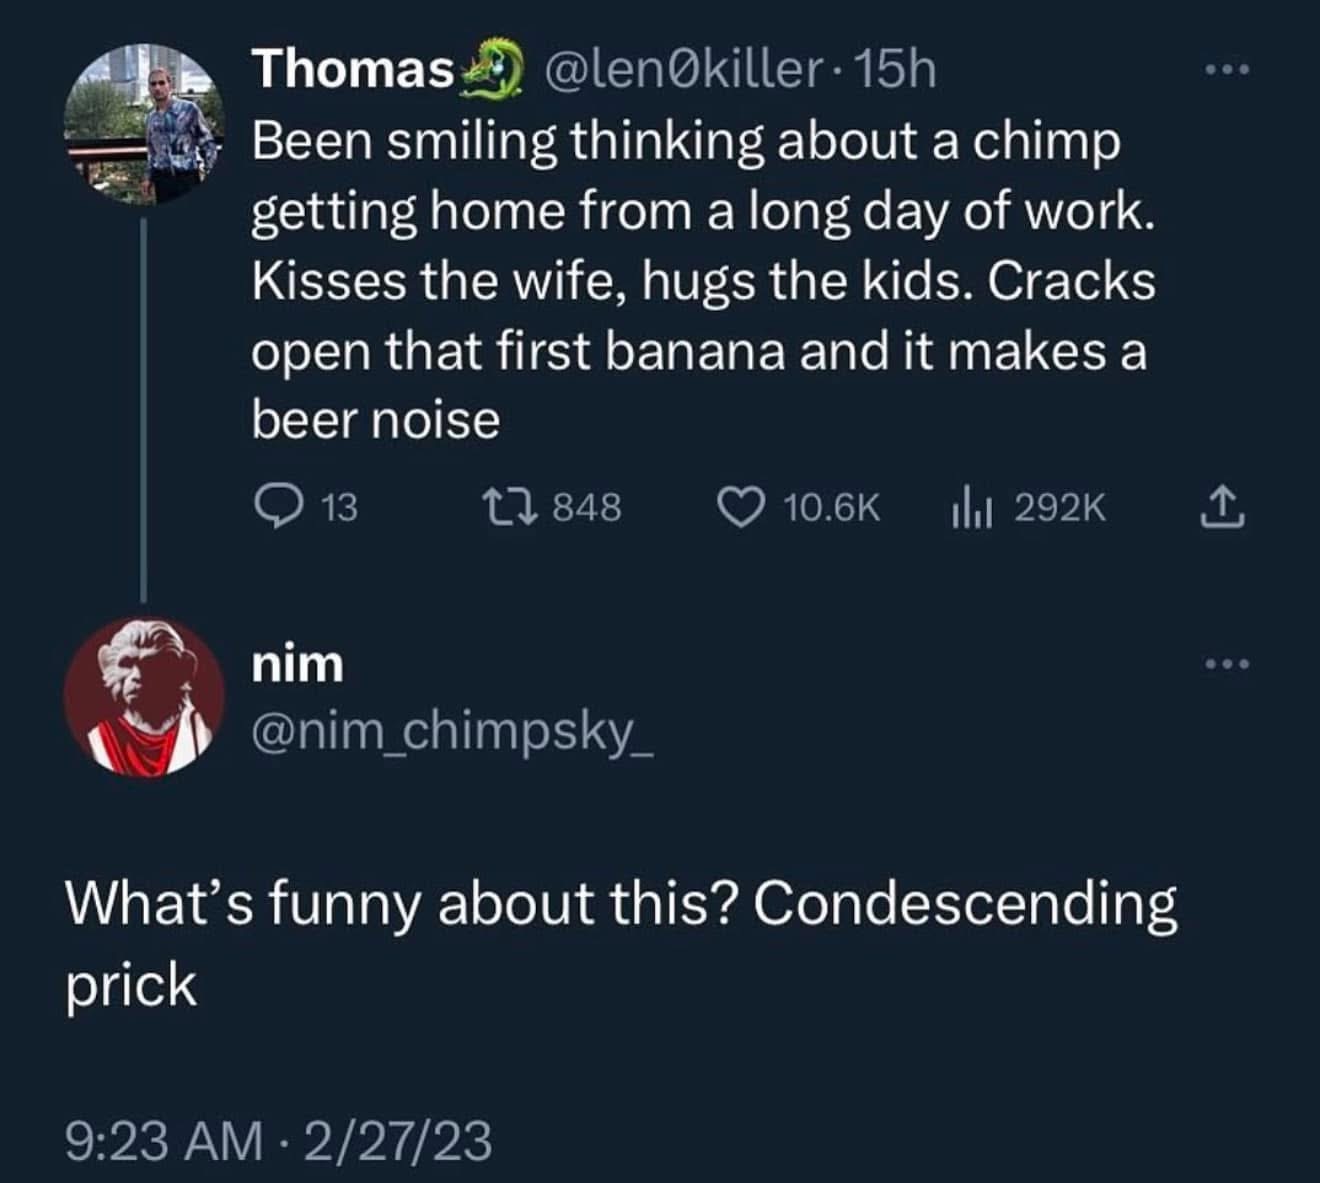Open the three-dot menu on nim's reply

pyautogui.click(x=1226, y=663)
